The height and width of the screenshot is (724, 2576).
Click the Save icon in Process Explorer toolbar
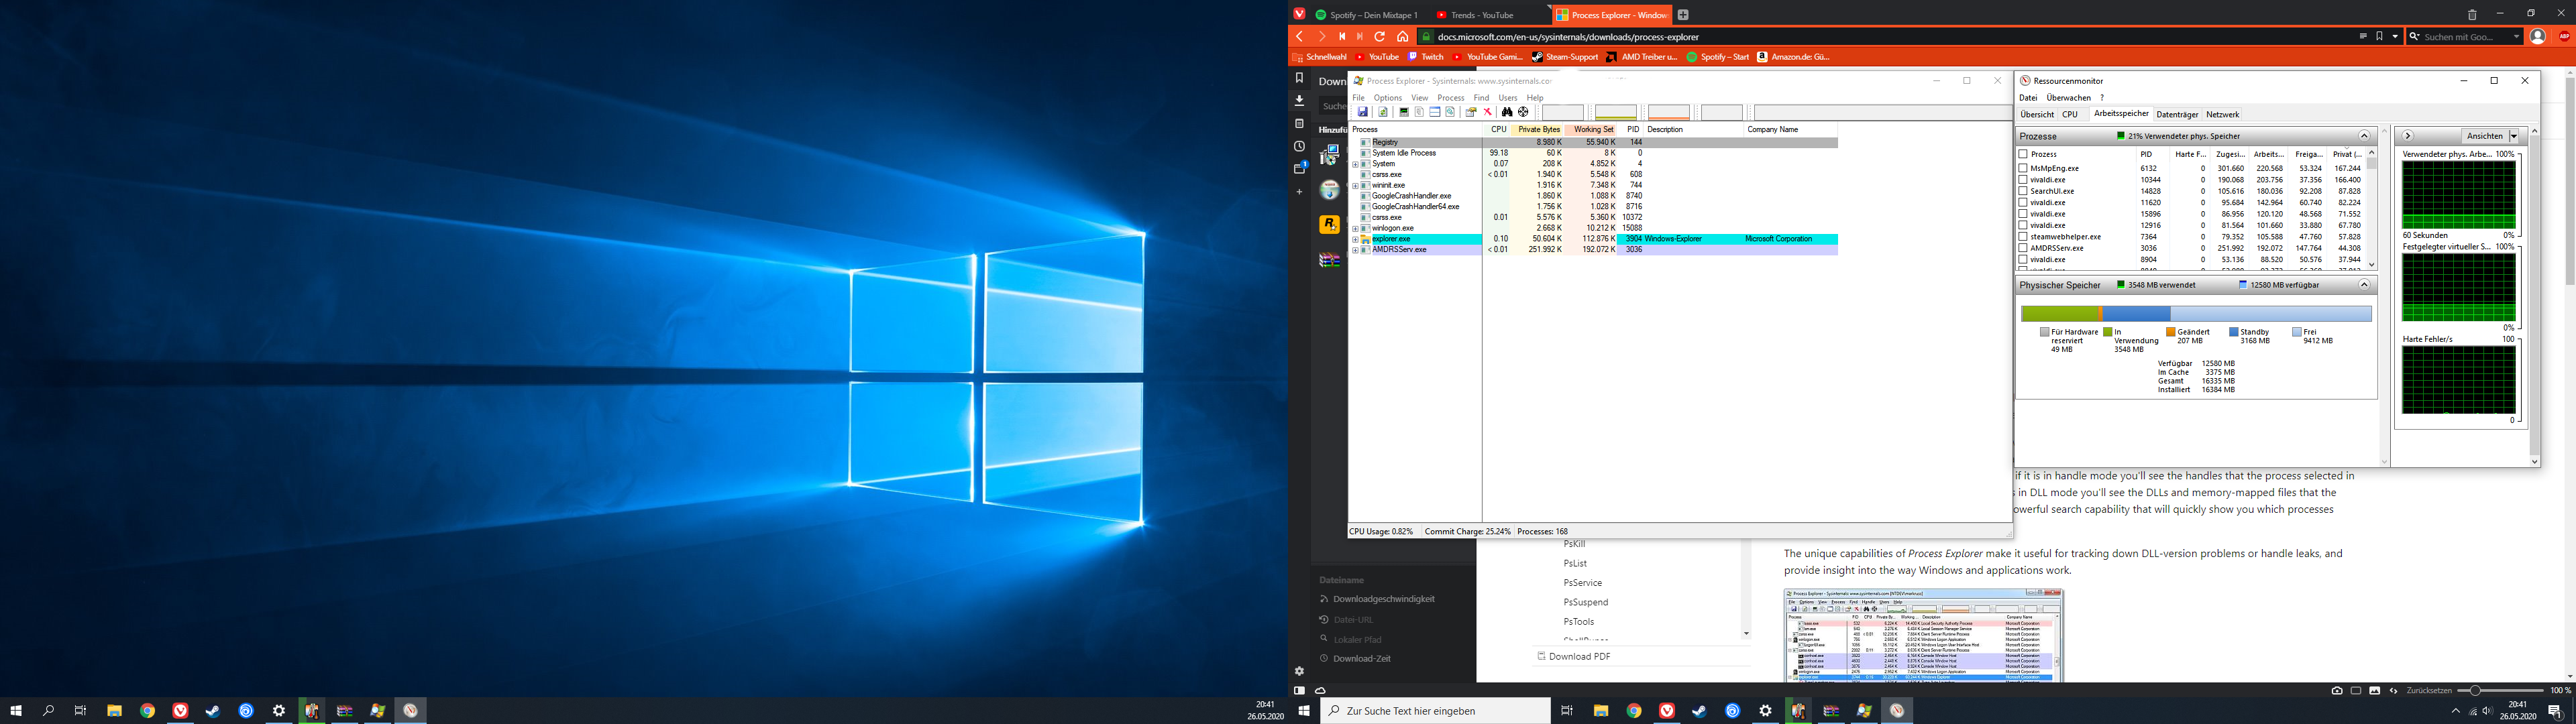pos(1363,112)
